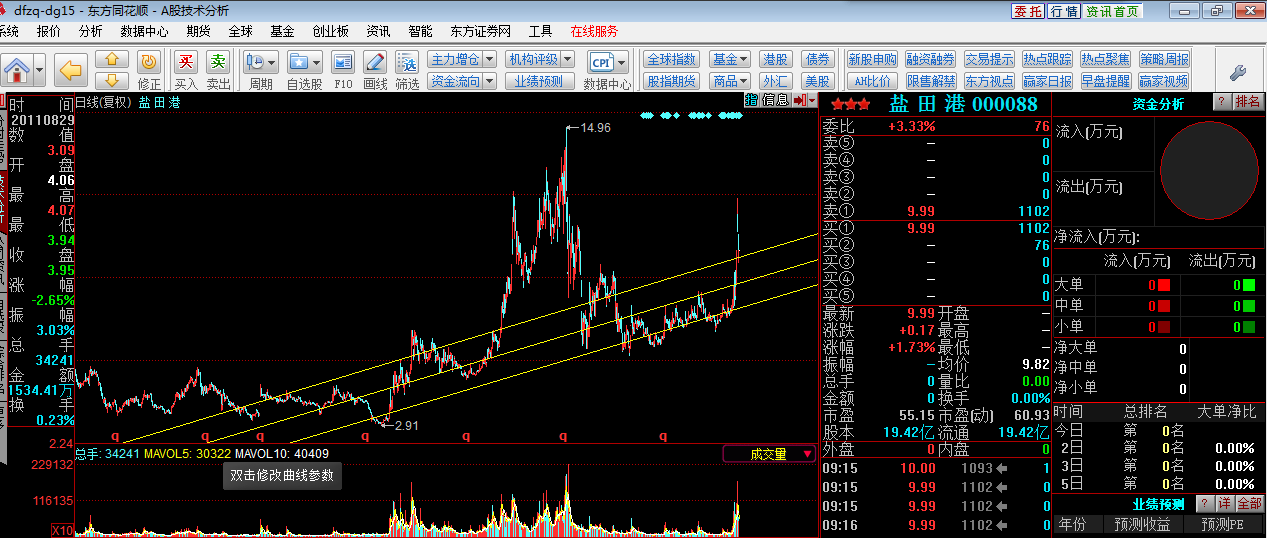This screenshot has height=538, width=1267.
Task: Open the 报价 menu
Action: [x=48, y=31]
